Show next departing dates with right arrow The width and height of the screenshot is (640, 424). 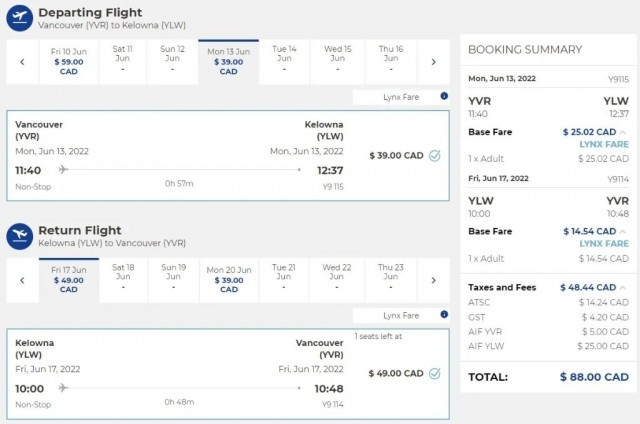point(433,62)
